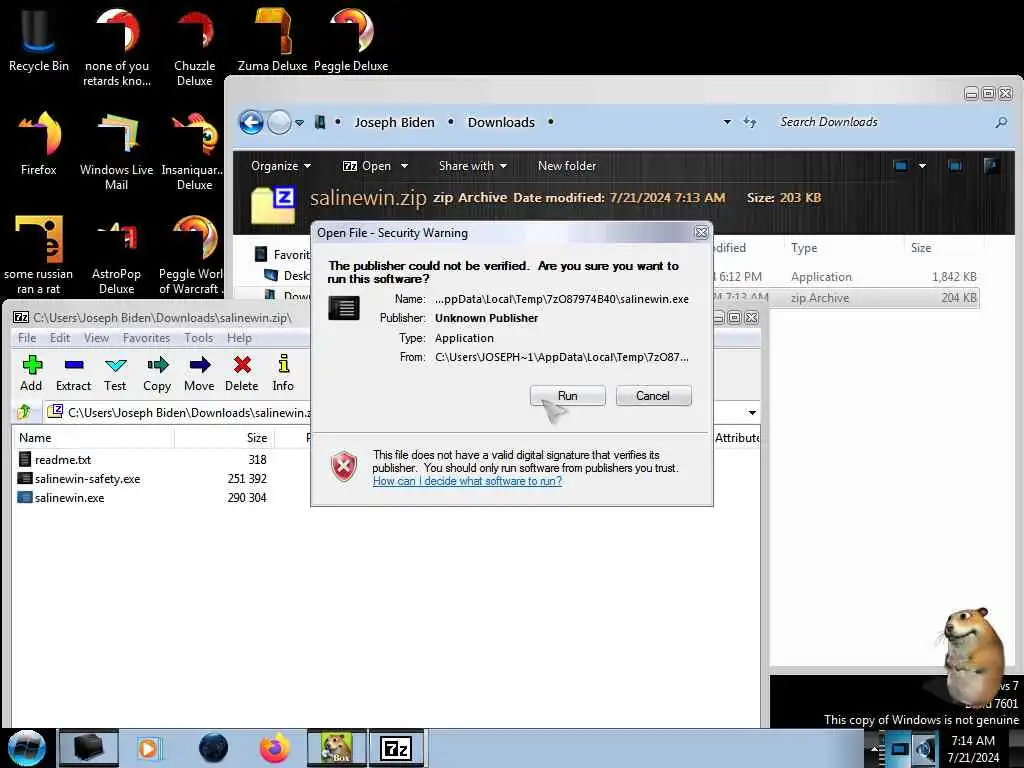Click the Move icon in 7-Zip toolbar

199,374
